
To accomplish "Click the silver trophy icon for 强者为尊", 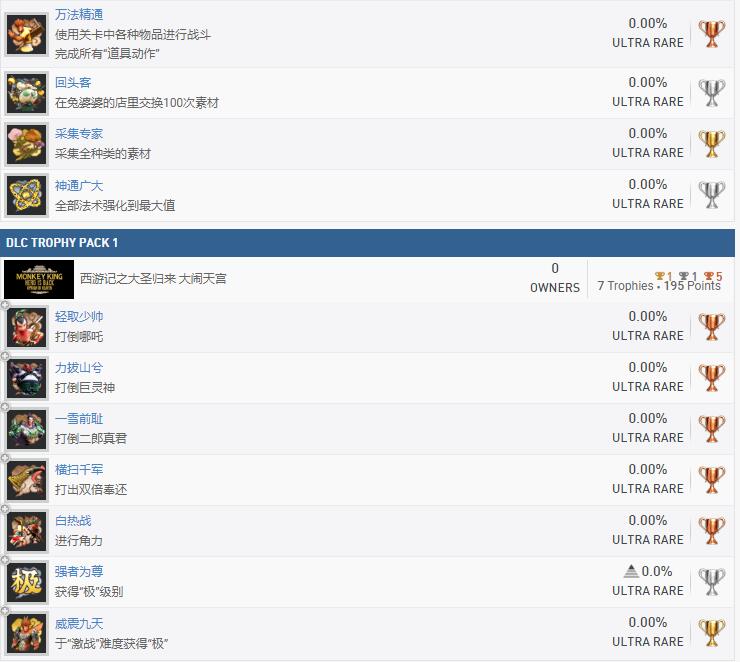I will click(711, 581).
